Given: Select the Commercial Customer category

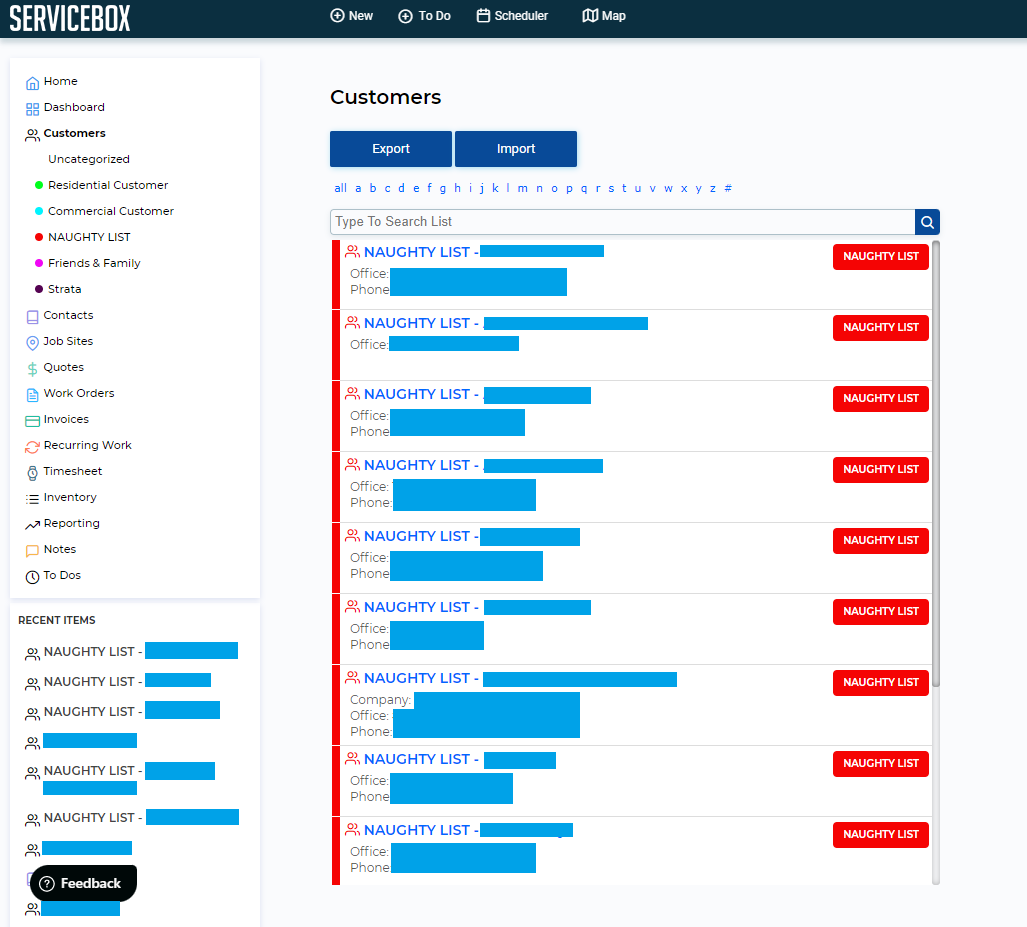Looking at the screenshot, I should click(111, 211).
